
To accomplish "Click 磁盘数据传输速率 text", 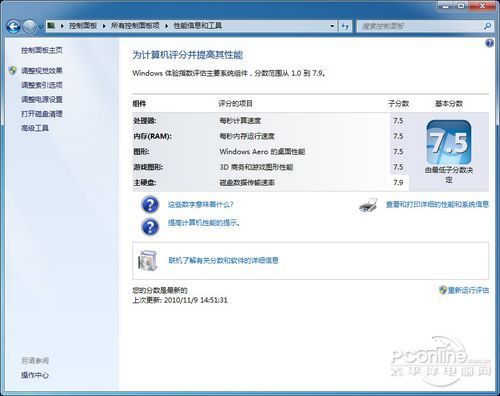I will [x=247, y=183].
